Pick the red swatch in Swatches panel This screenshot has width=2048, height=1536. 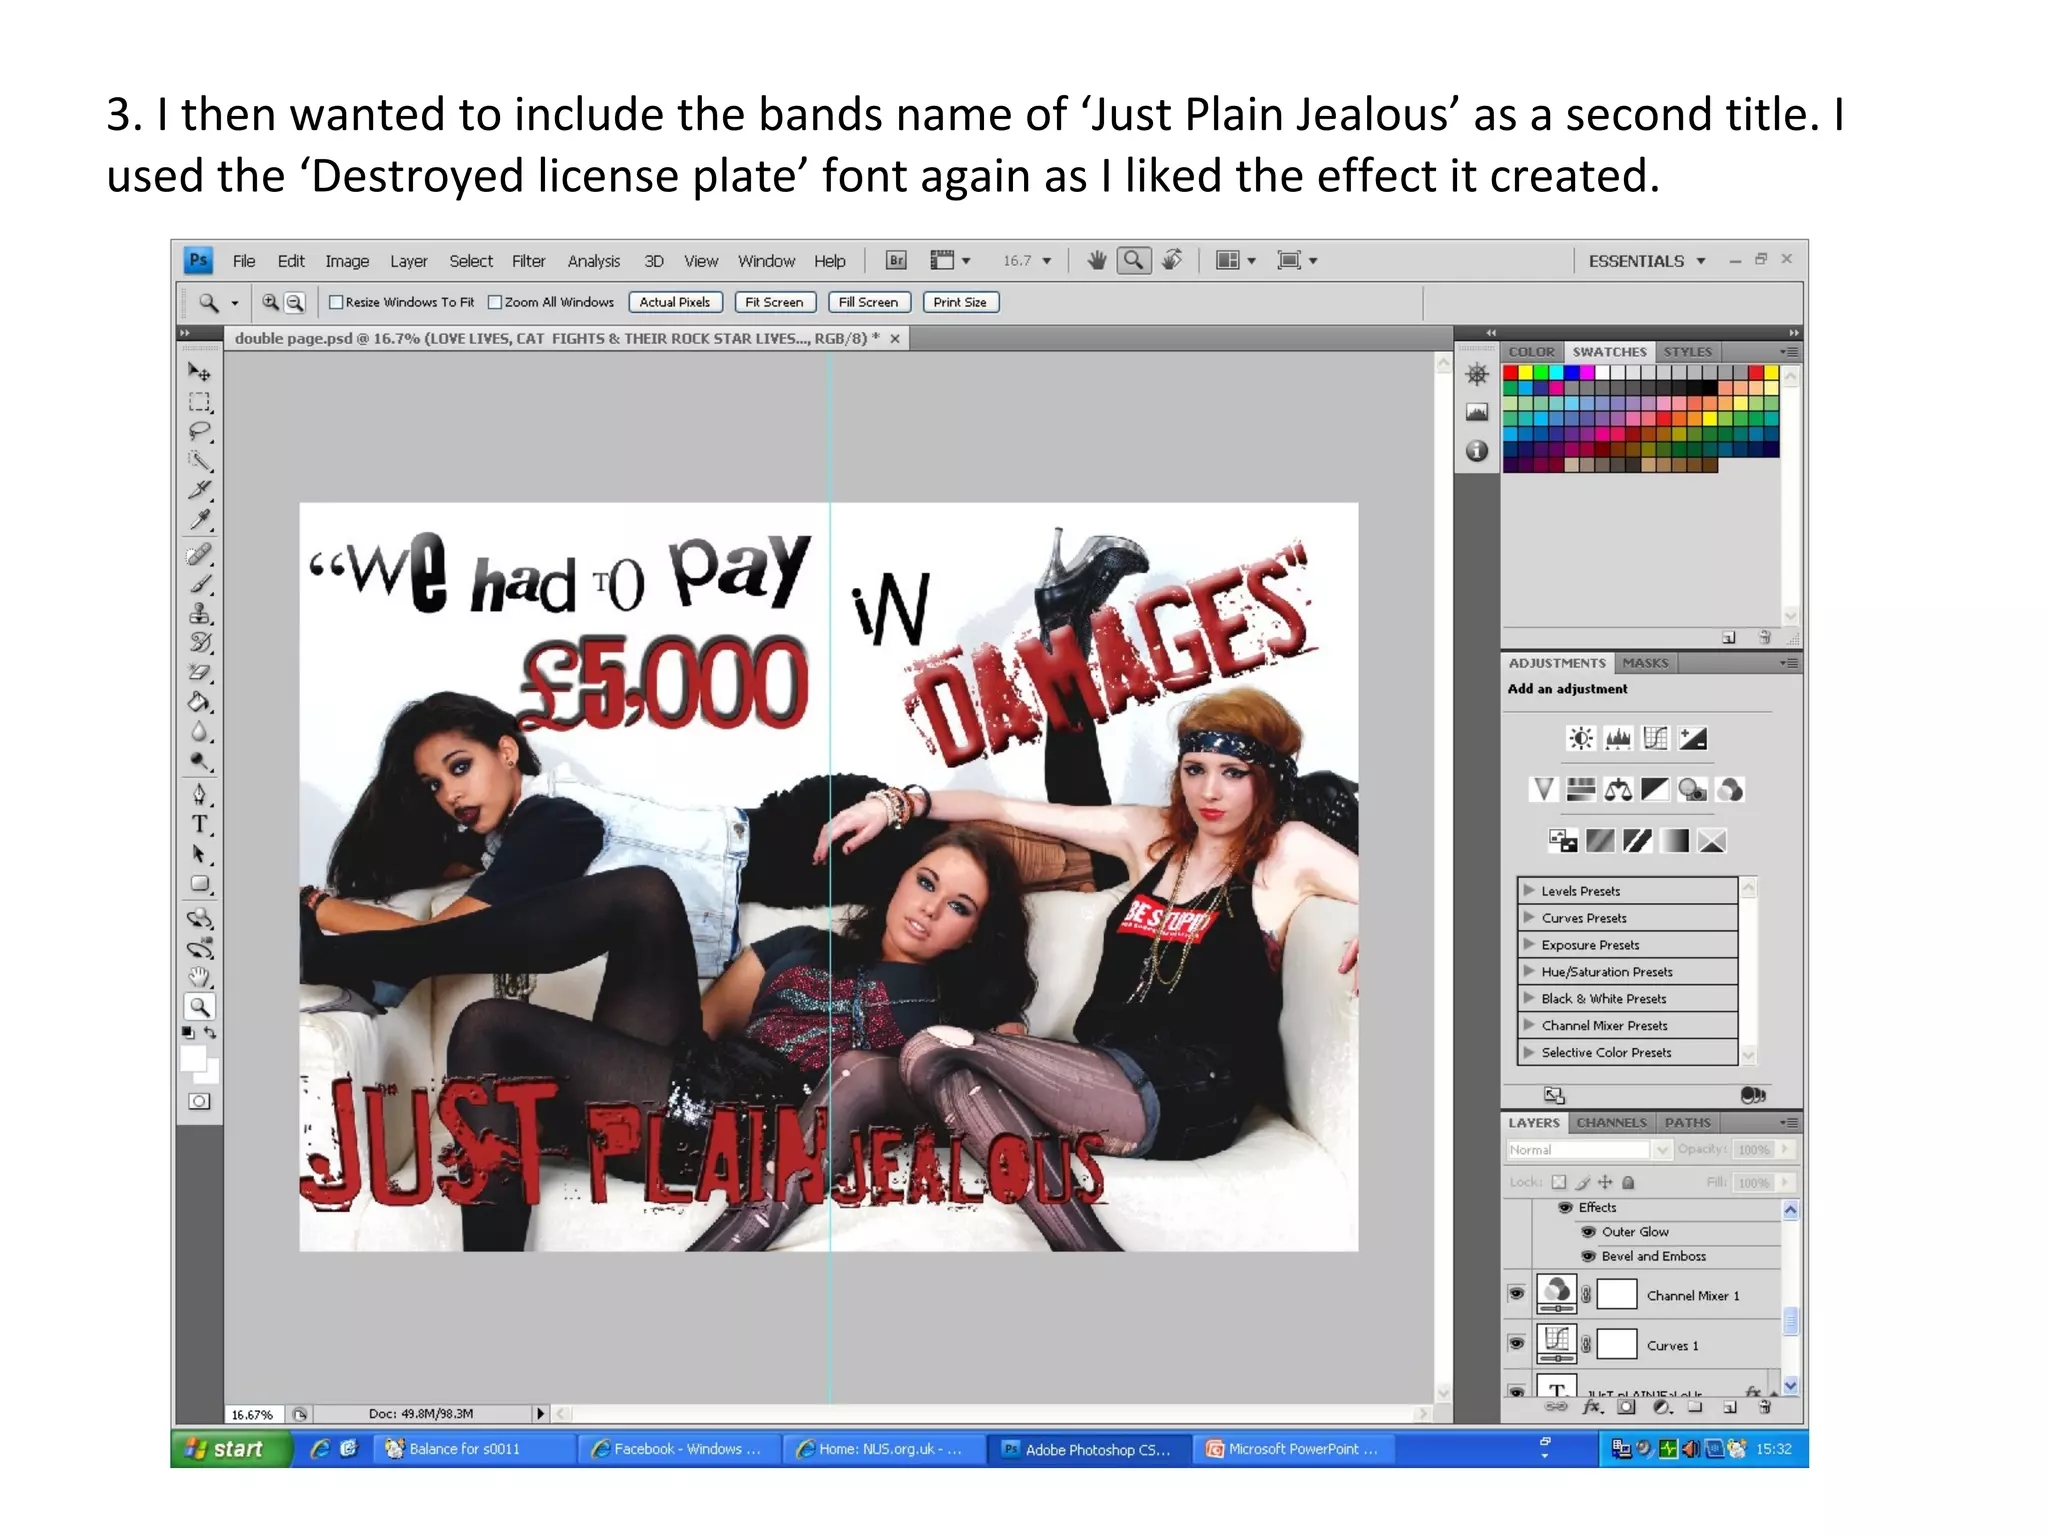[1510, 373]
